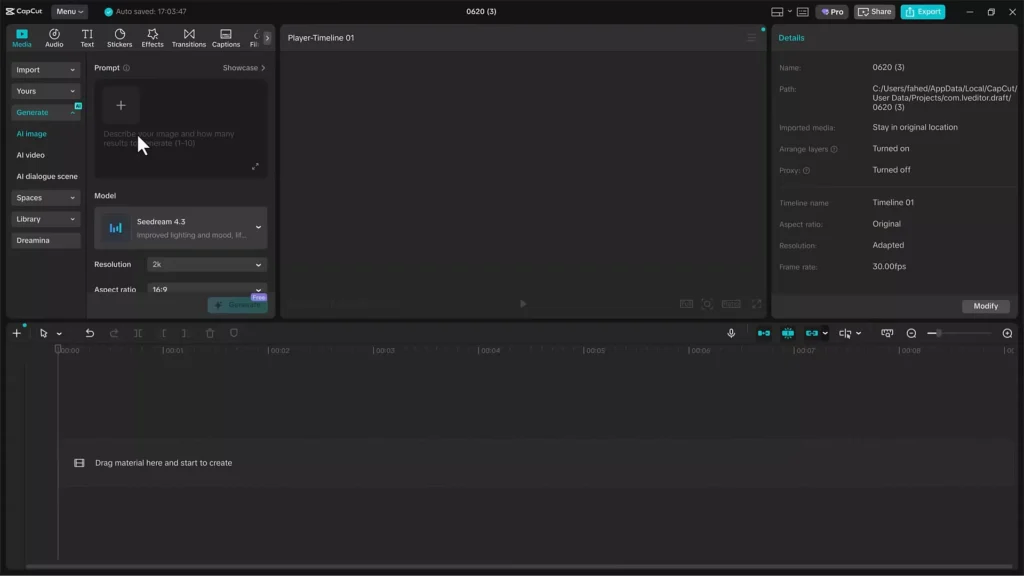Screen dimensions: 1024x576
Task: Click the Delete trash icon
Action: [210, 333]
